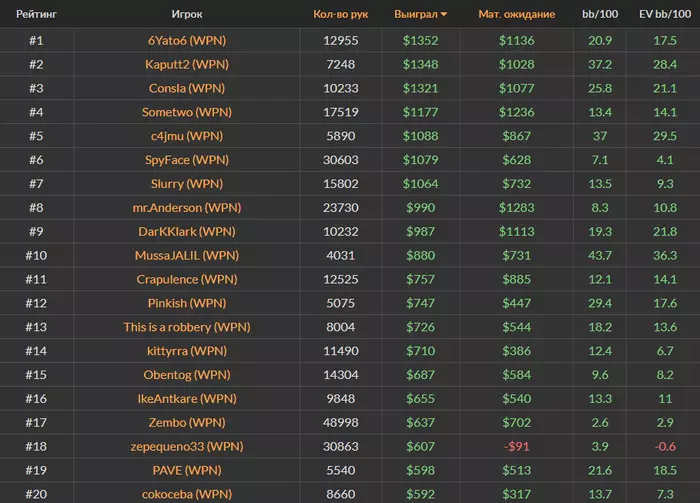
Task: Click the Рейтинг column header
Action: pyautogui.click(x=35, y=15)
